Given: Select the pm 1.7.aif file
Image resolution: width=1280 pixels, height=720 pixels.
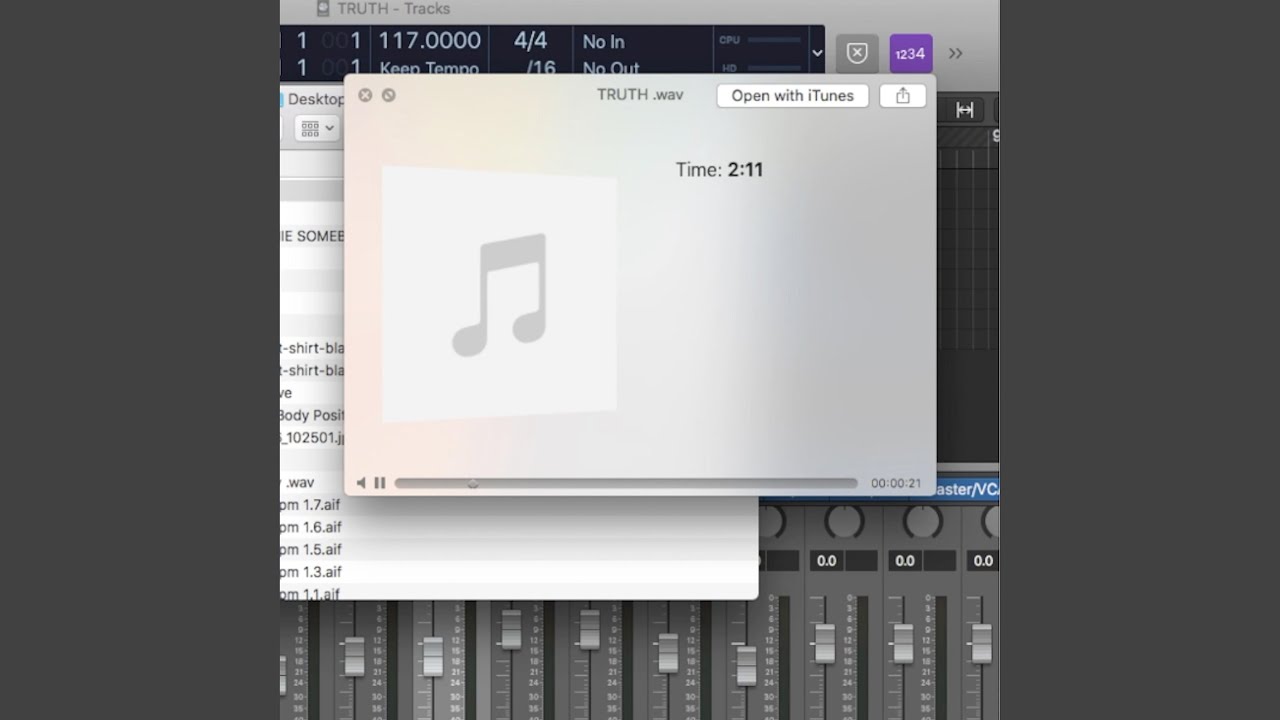Looking at the screenshot, I should [x=311, y=505].
